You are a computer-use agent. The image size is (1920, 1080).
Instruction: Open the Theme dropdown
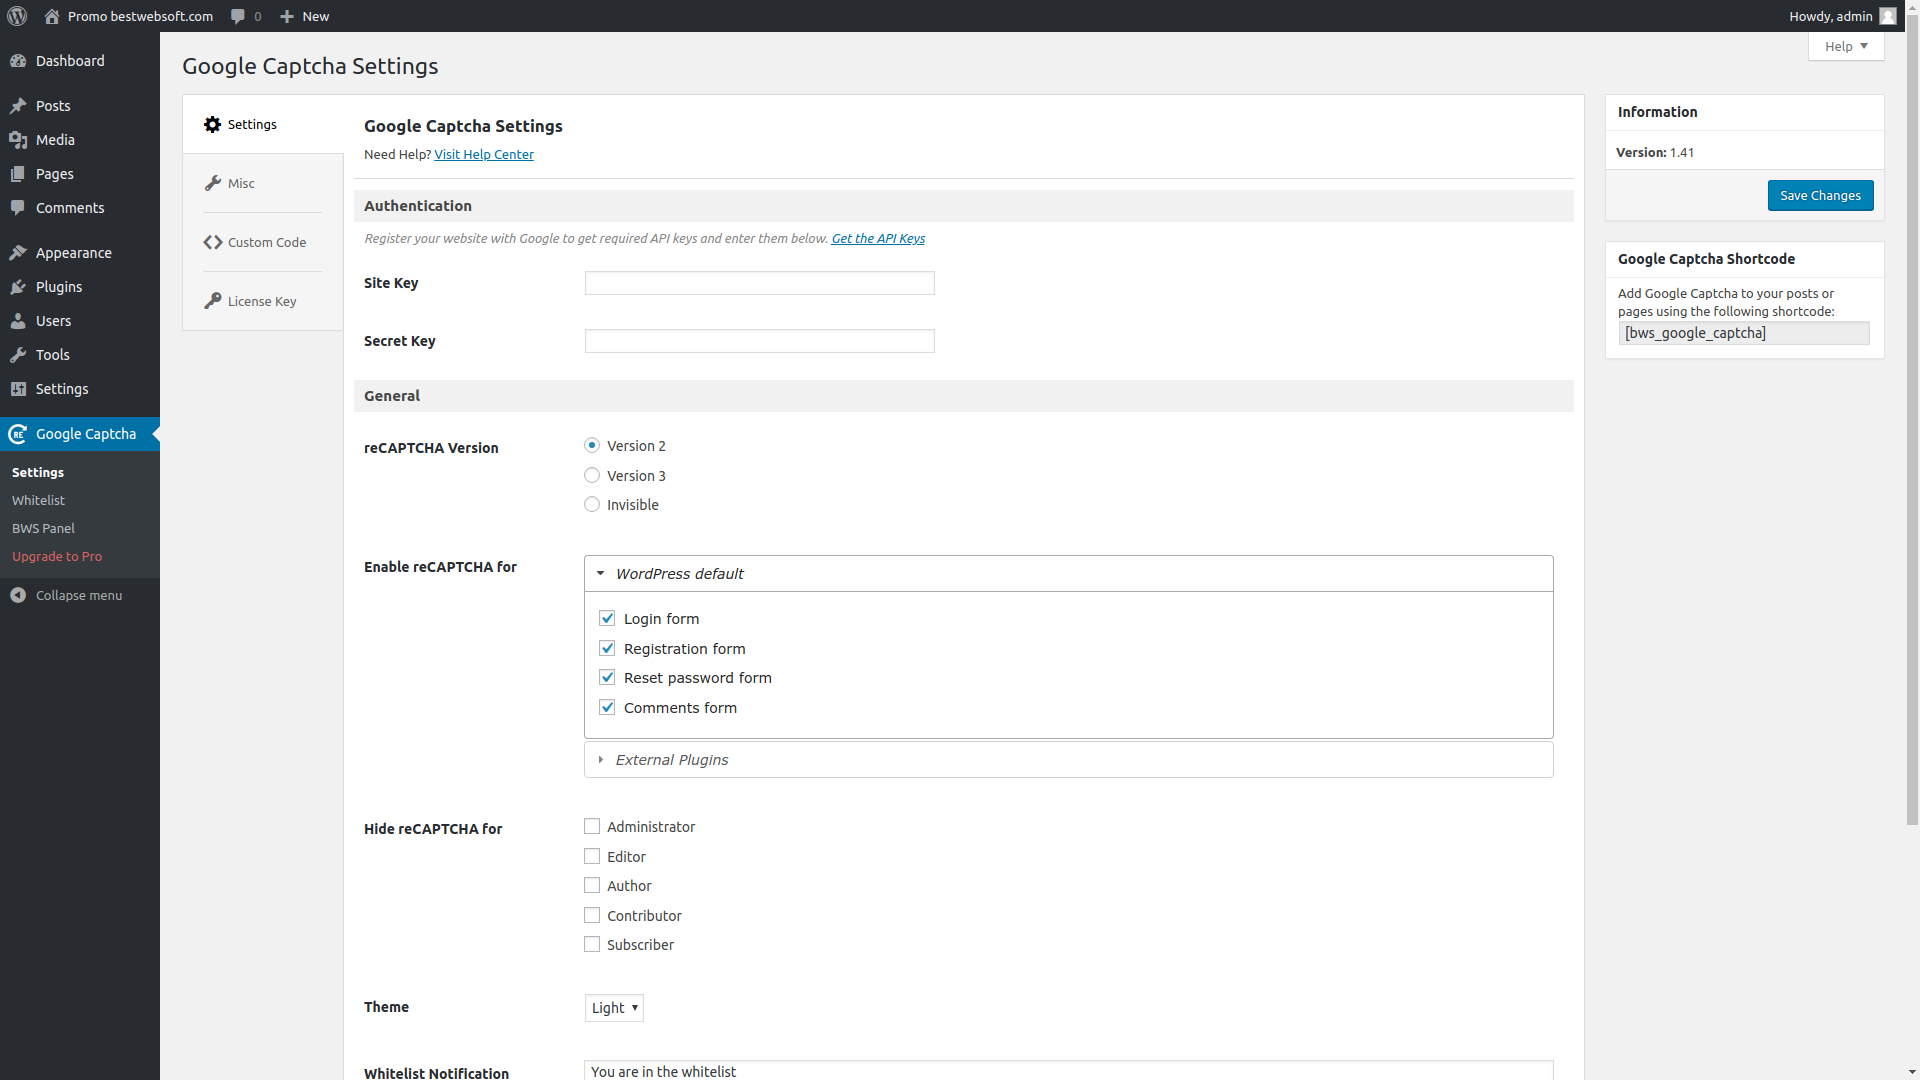(614, 1008)
